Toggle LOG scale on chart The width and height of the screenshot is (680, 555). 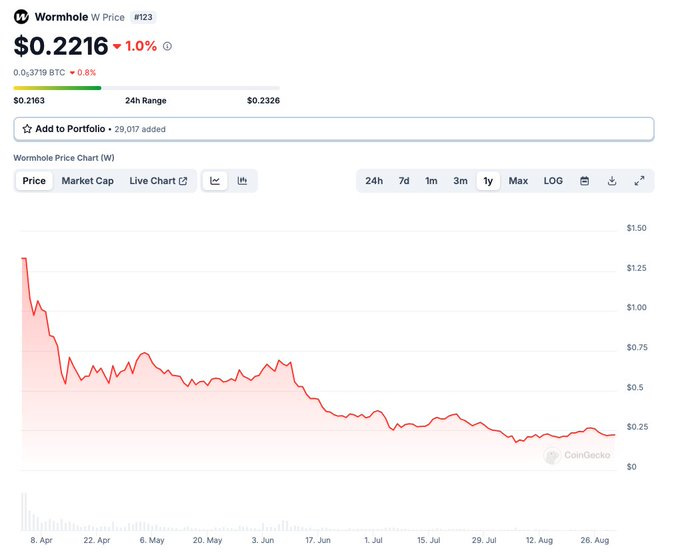[x=553, y=181]
